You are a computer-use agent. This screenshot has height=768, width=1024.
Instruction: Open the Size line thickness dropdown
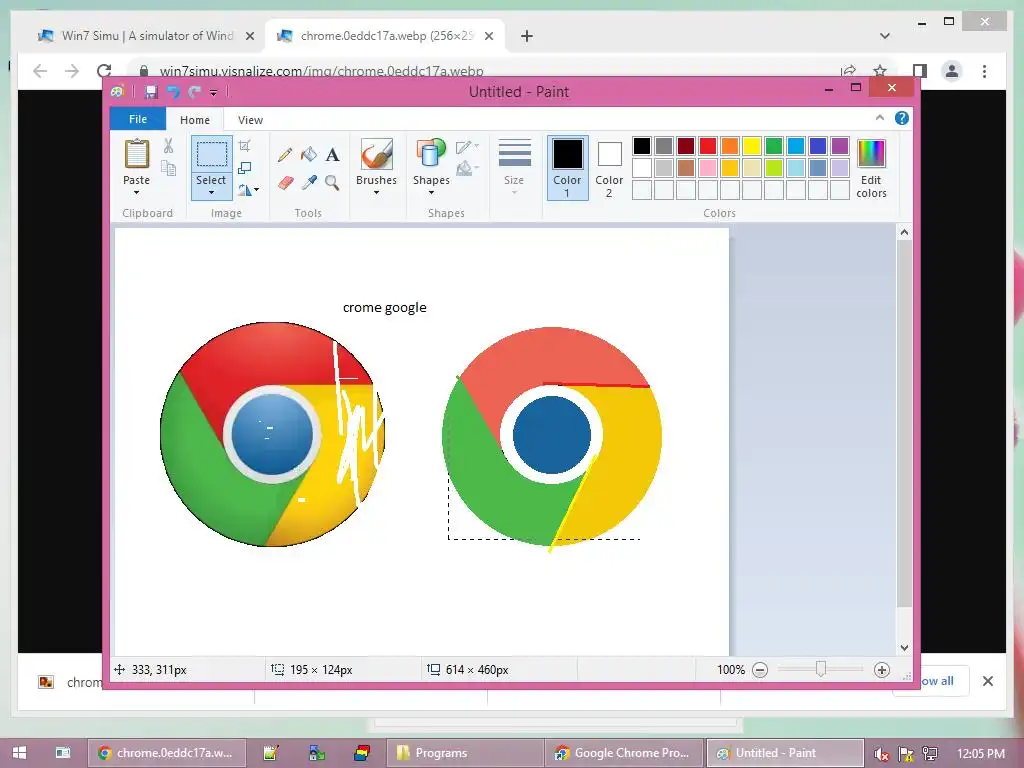(x=514, y=167)
